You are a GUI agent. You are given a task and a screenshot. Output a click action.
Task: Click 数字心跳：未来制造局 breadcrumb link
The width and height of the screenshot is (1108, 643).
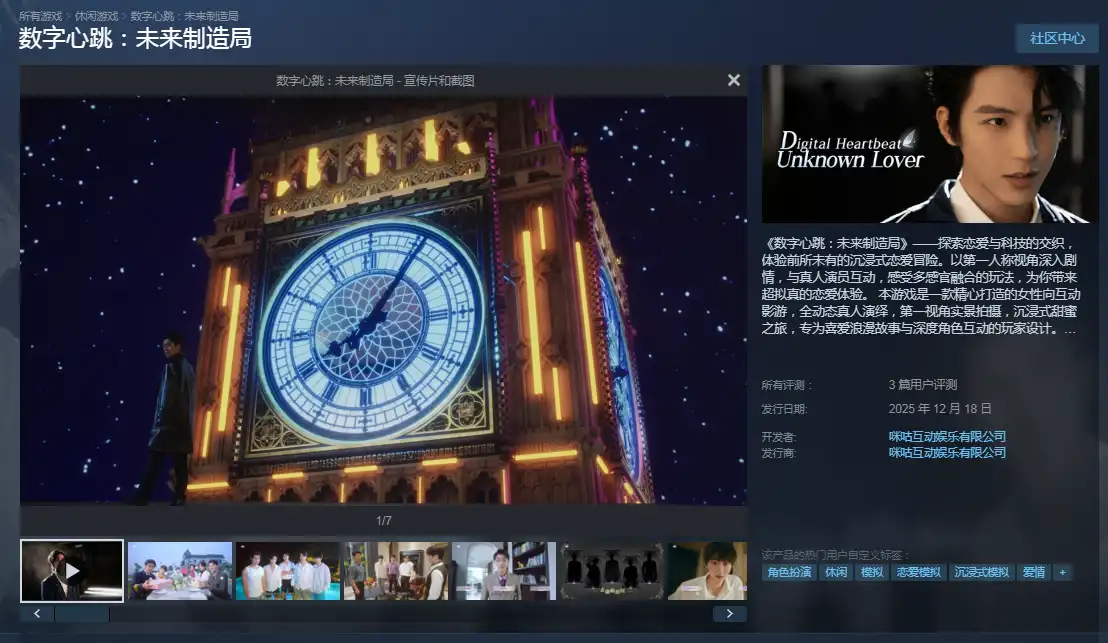click(x=184, y=16)
